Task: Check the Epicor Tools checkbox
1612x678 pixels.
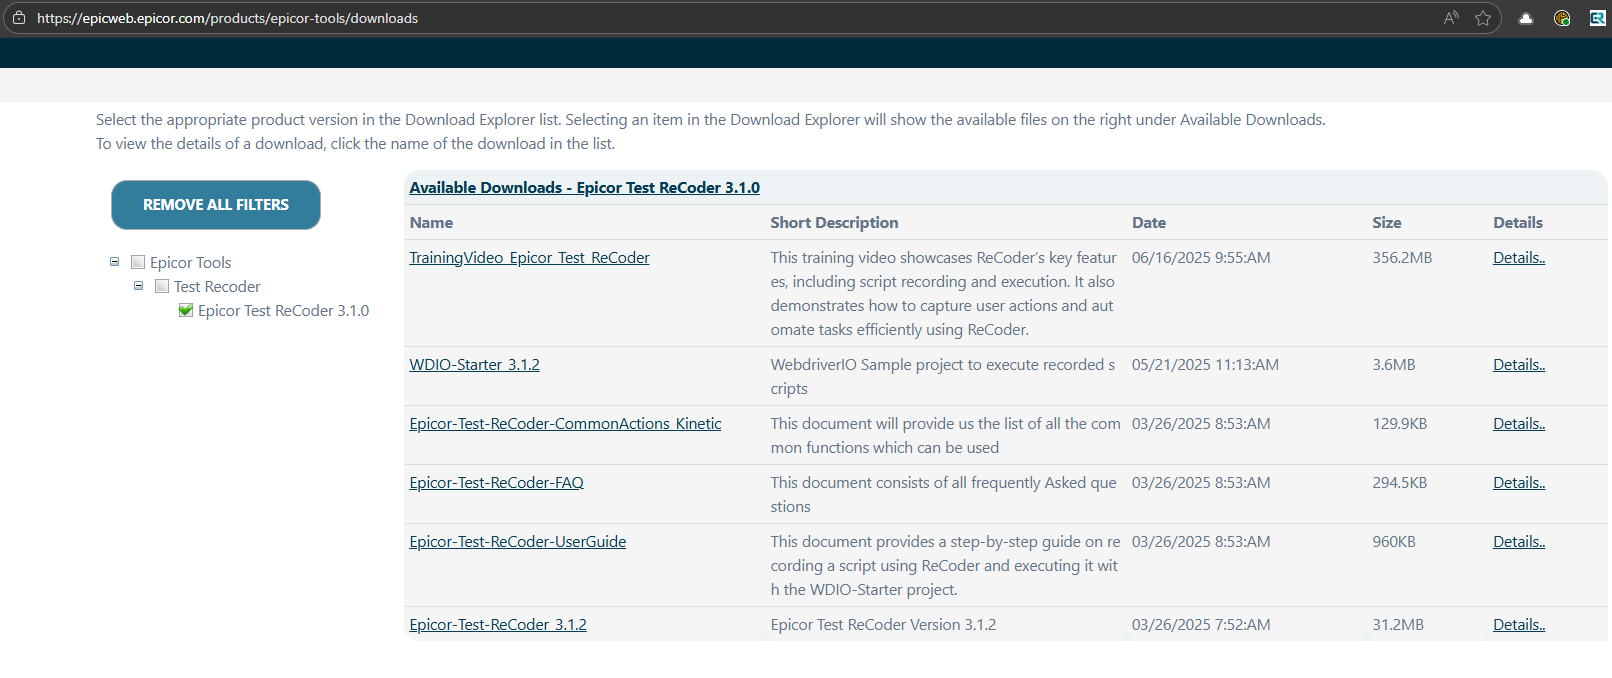Action: [x=138, y=262]
